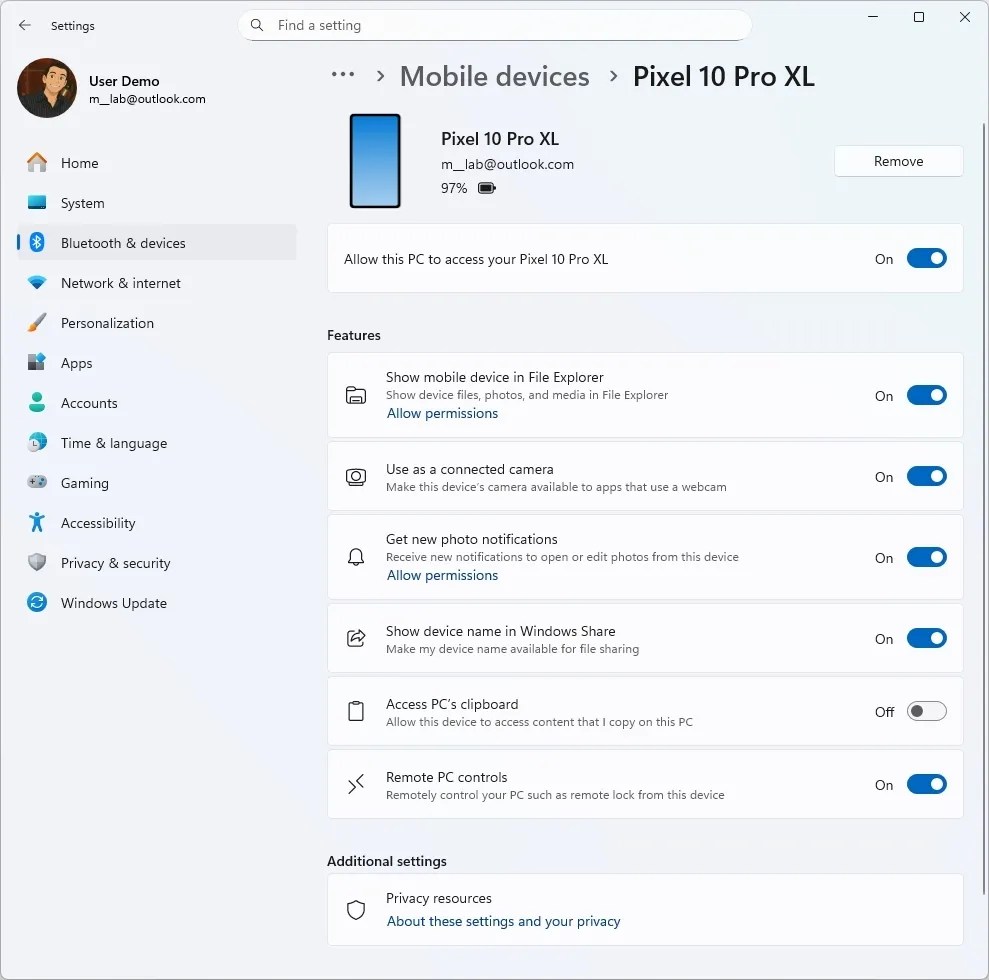Click the Remove button for Pixel 10 Pro XL
Screen dimensions: 989x980
pyautogui.click(x=897, y=161)
